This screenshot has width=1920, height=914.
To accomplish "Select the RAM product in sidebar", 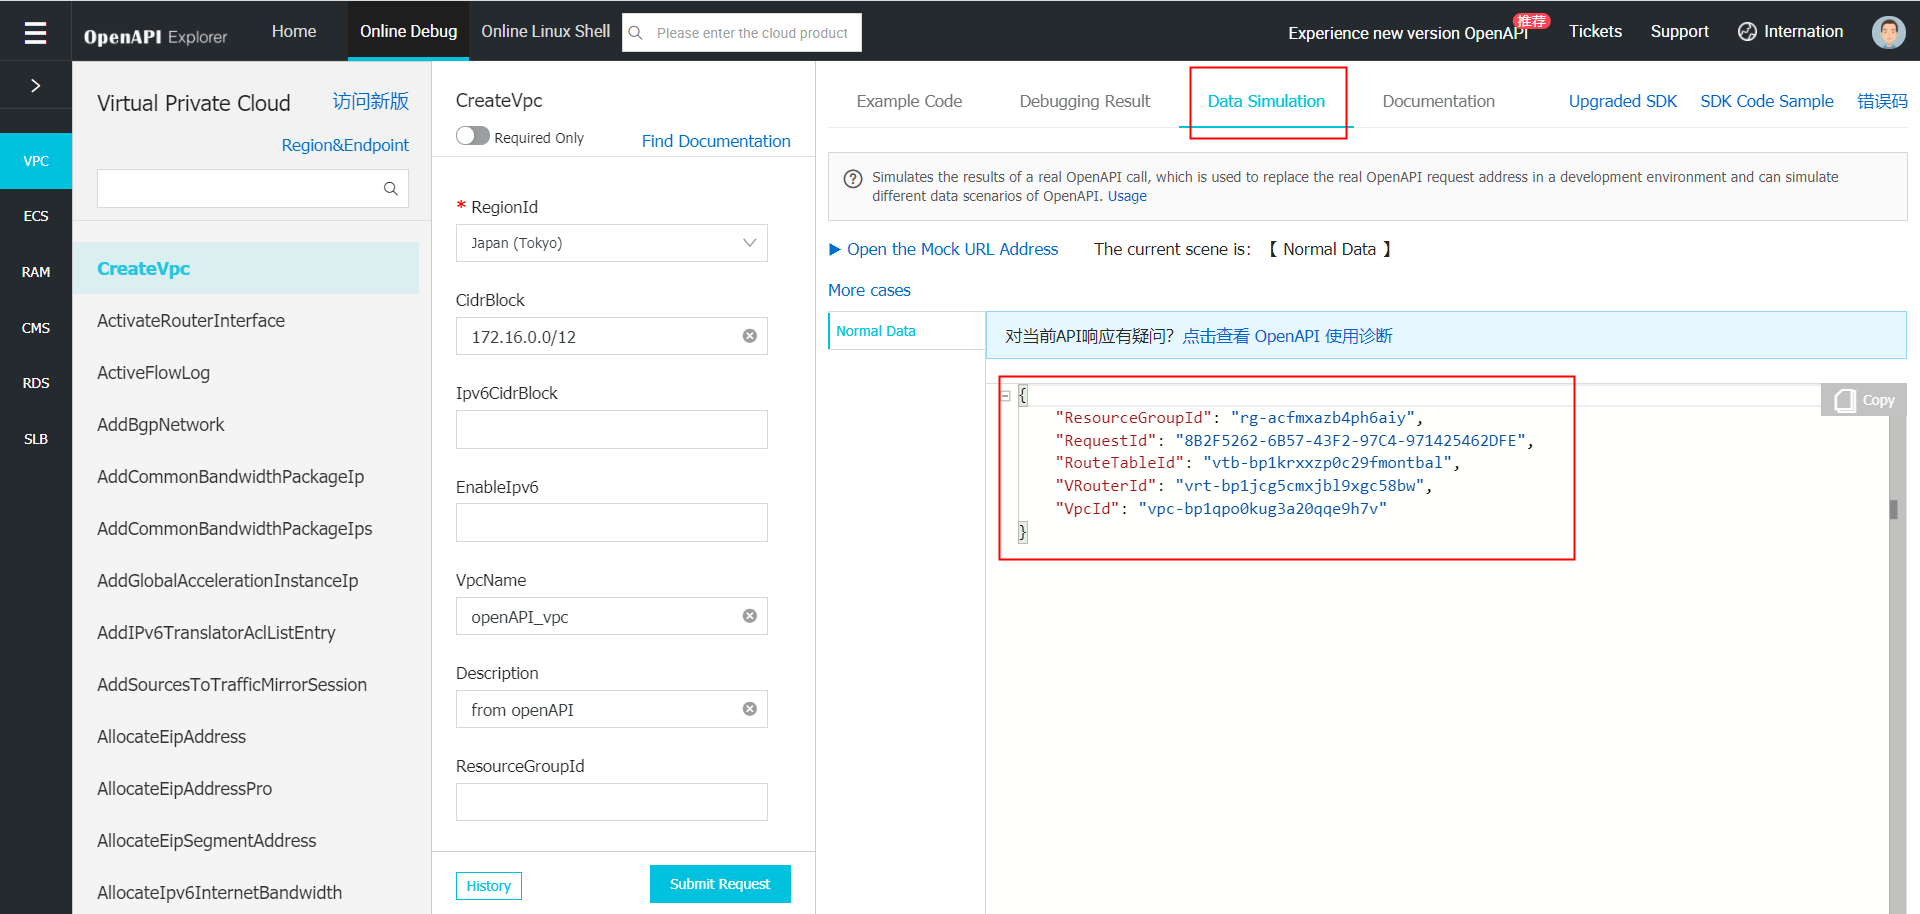I will point(36,272).
